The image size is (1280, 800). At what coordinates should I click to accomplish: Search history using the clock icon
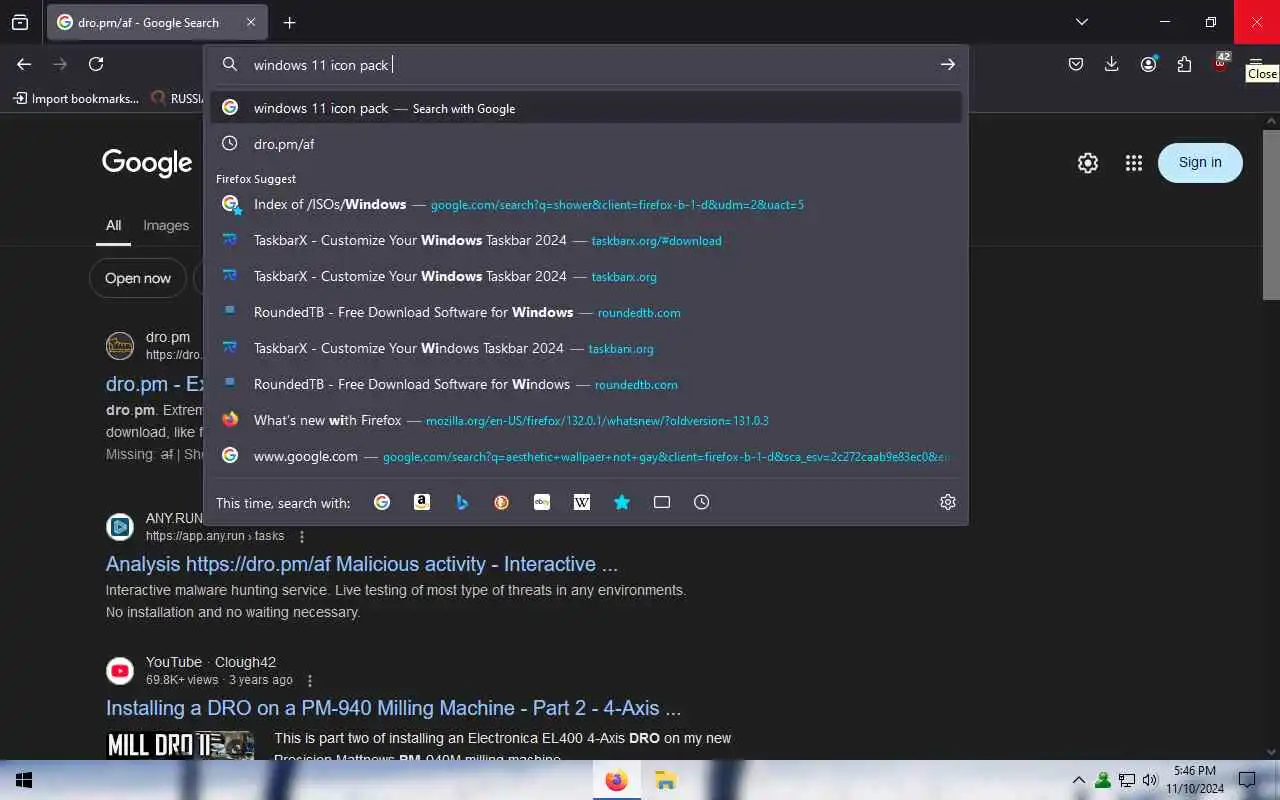click(702, 502)
